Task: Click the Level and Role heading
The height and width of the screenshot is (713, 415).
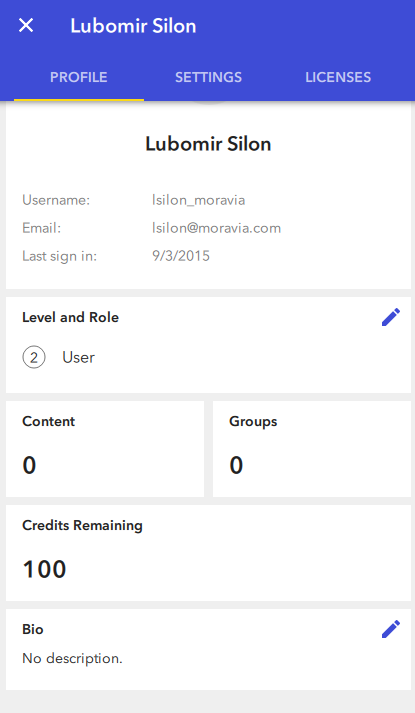Action: click(x=70, y=317)
